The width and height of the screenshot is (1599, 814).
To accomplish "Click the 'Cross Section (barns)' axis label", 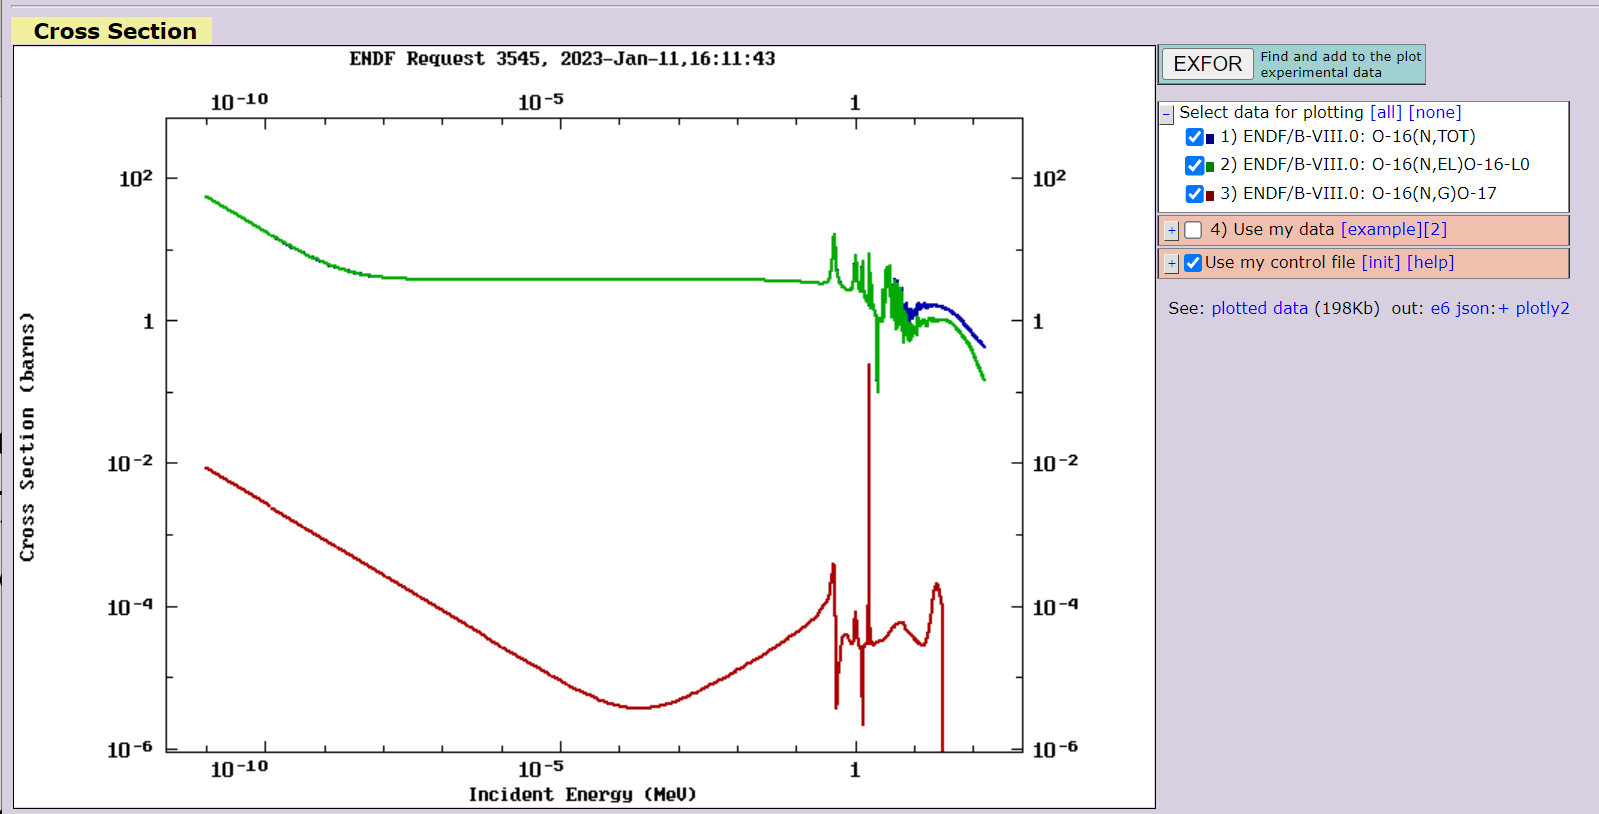I will point(27,437).
